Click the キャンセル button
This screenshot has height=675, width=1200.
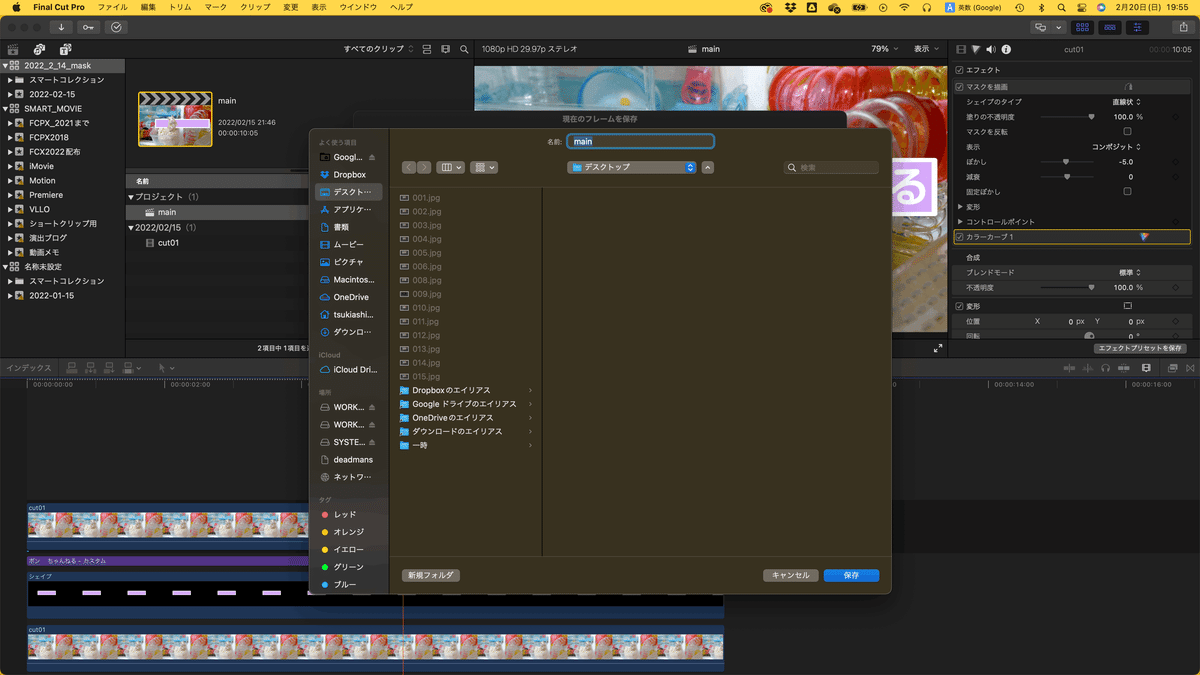tap(791, 575)
